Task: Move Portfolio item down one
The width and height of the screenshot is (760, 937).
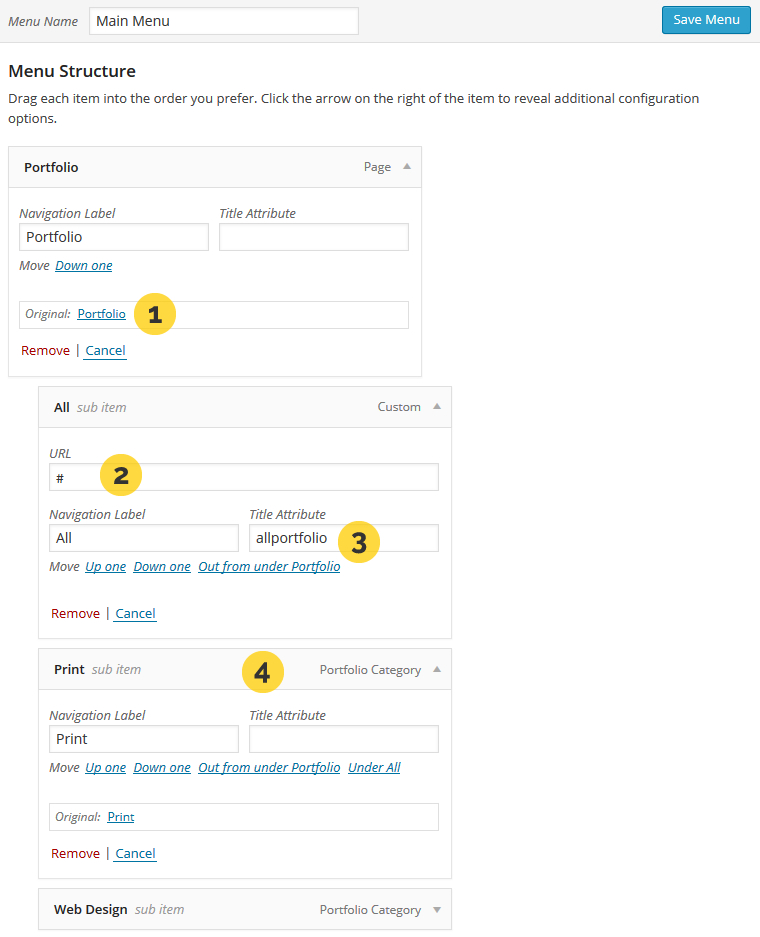Action: click(84, 266)
